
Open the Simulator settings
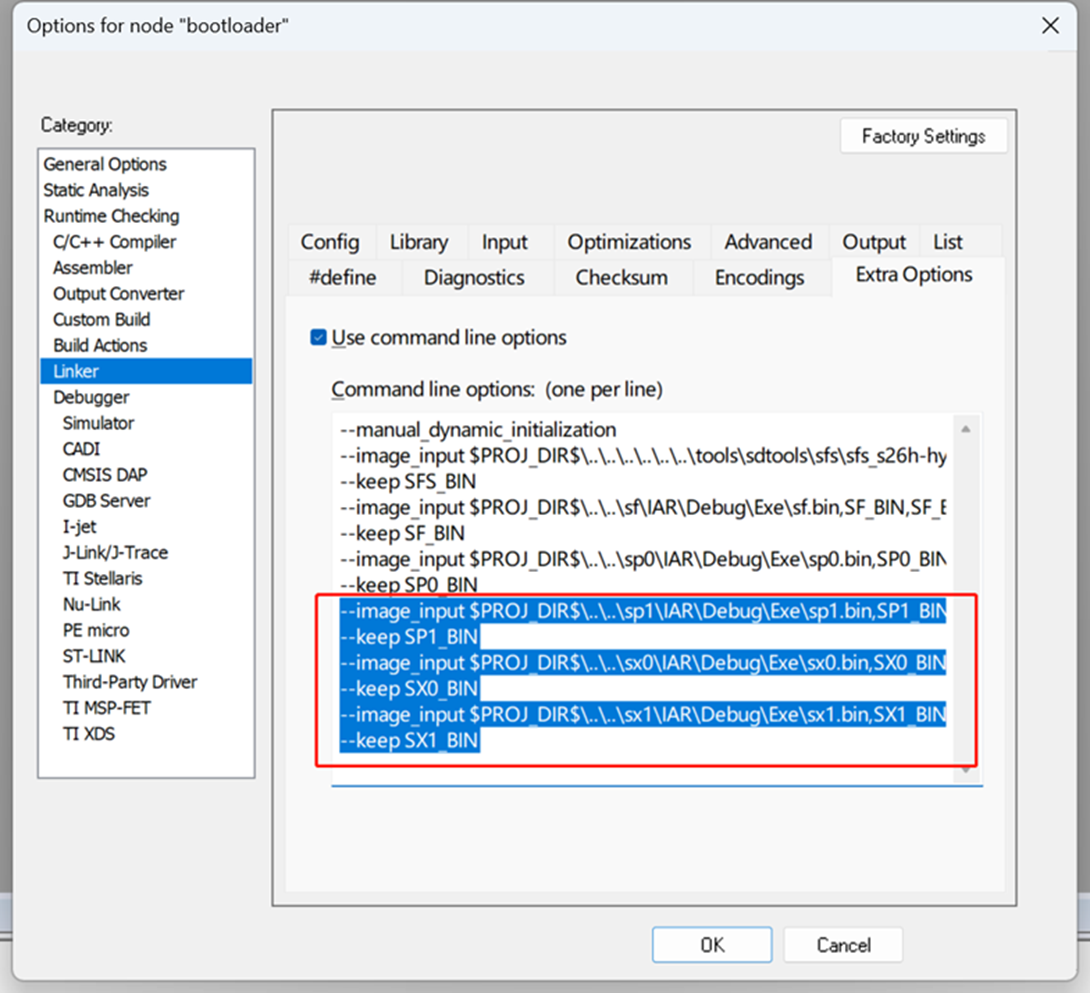pyautogui.click(x=98, y=423)
